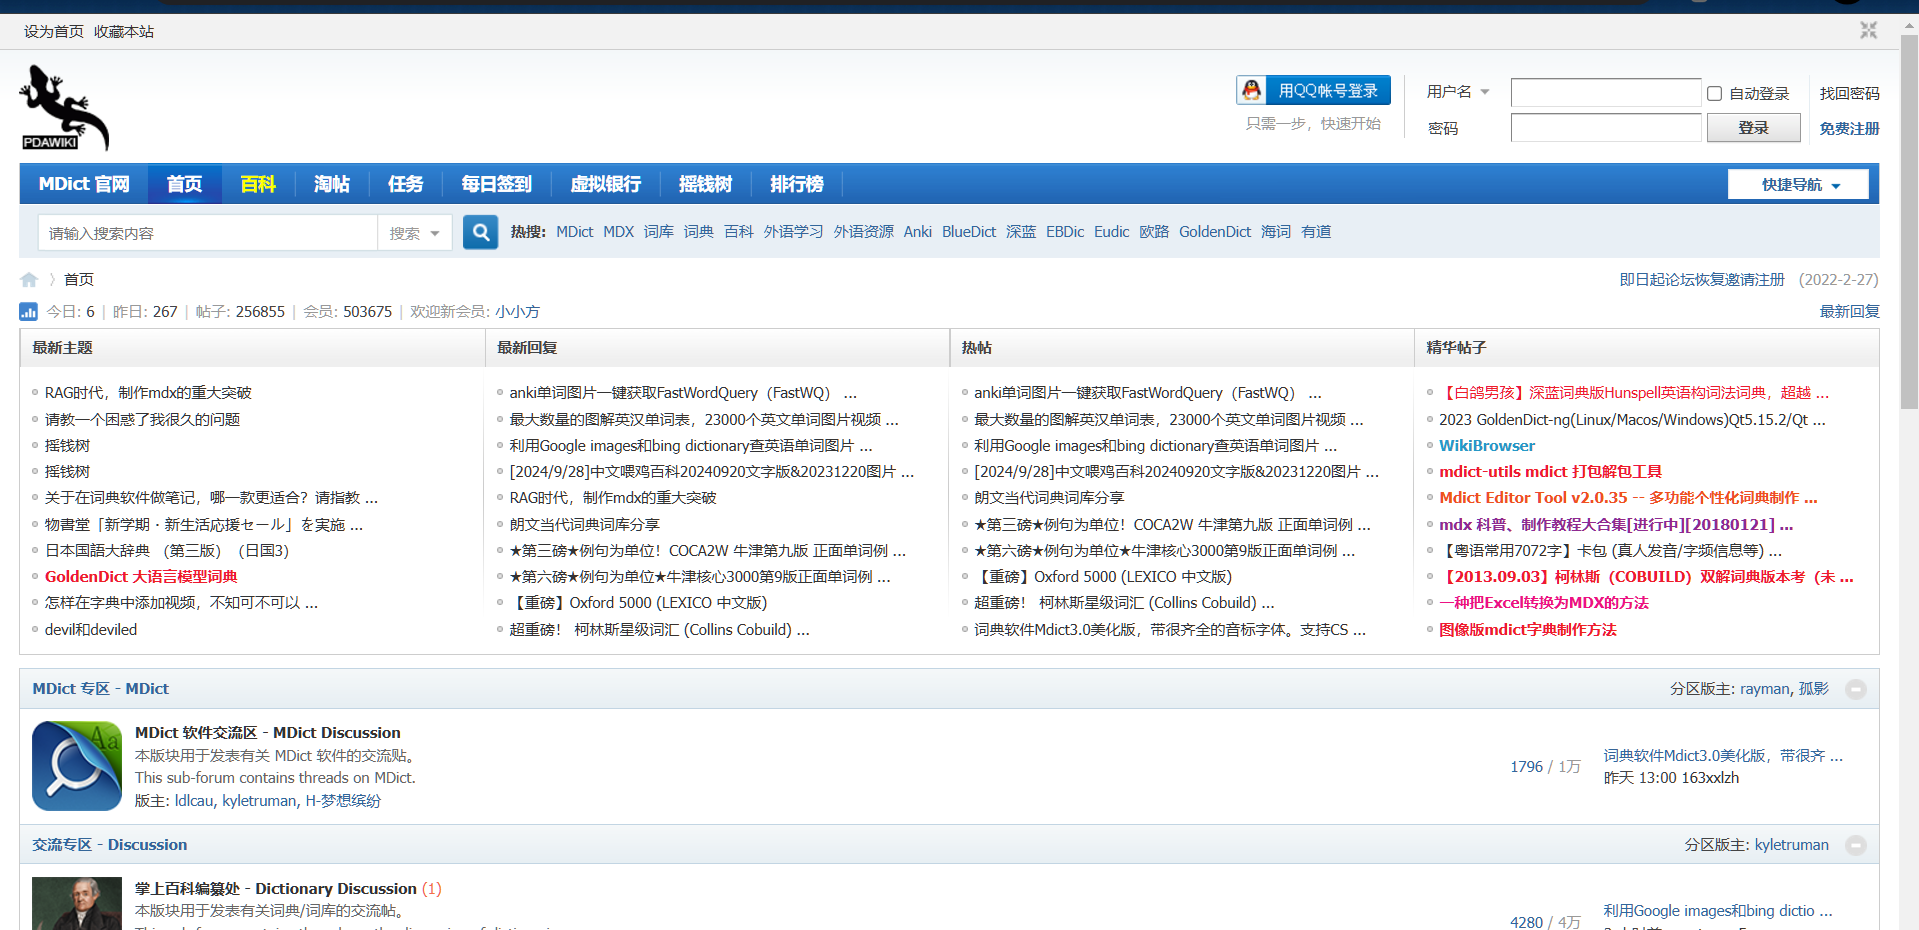Click hot search term Eudic

click(x=1111, y=232)
